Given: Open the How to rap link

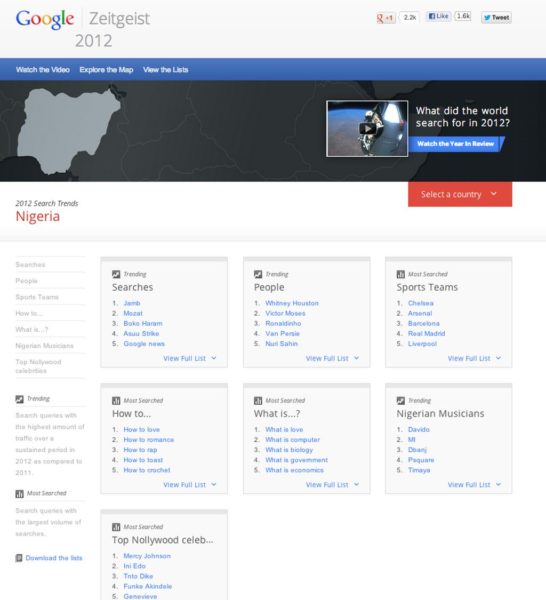Looking at the screenshot, I should click(x=140, y=450).
